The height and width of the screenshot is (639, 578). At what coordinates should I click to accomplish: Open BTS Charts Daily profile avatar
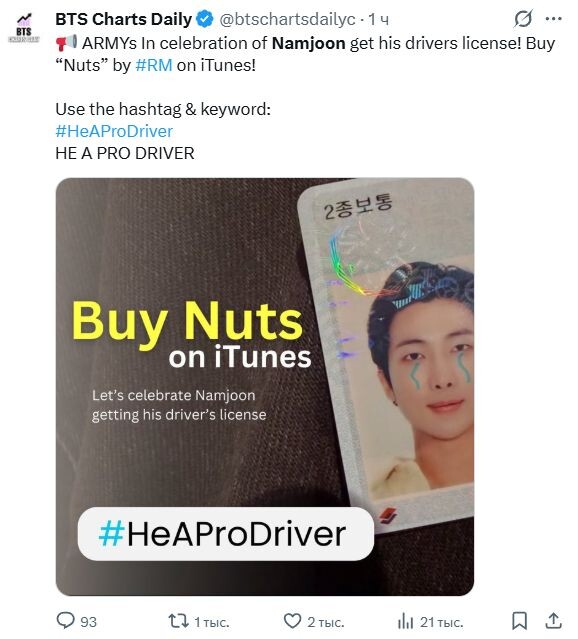click(x=24, y=28)
